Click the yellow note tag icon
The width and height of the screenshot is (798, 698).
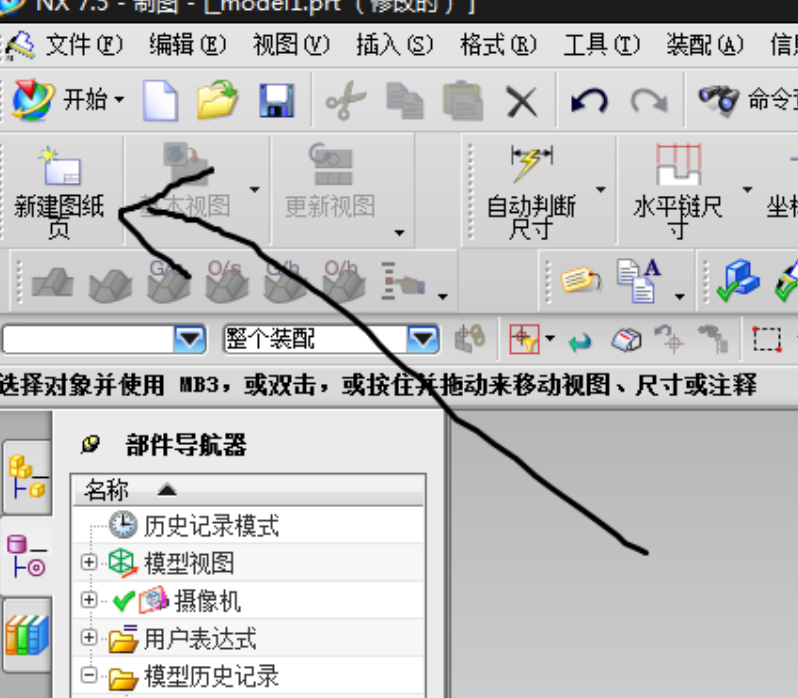point(580,279)
